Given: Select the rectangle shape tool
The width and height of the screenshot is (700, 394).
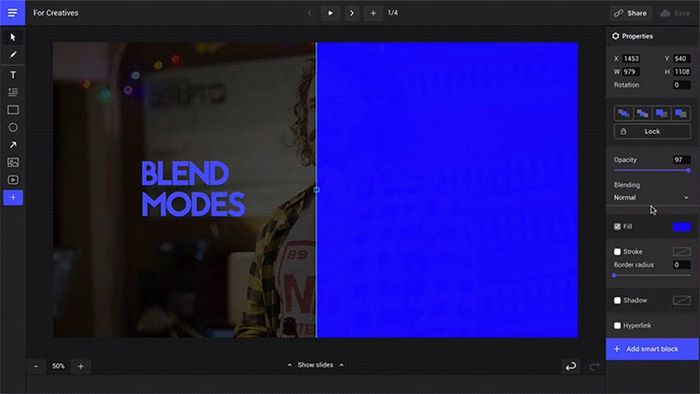Looking at the screenshot, I should click(13, 110).
